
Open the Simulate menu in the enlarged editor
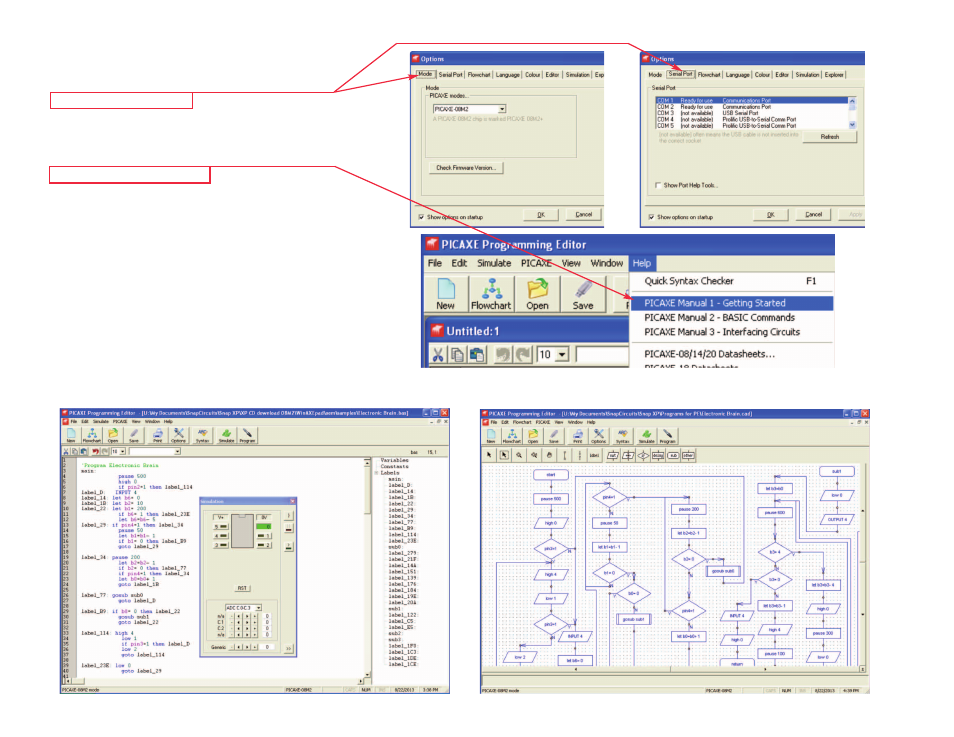[494, 264]
